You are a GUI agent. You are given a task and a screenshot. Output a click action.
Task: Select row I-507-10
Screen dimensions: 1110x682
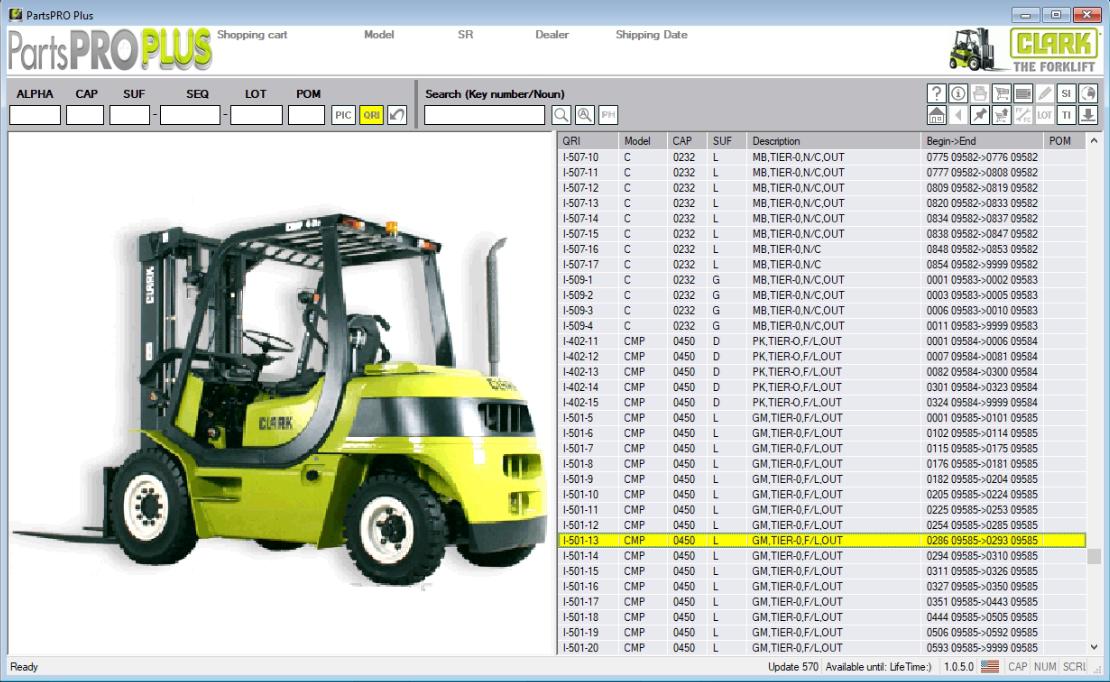coord(821,157)
